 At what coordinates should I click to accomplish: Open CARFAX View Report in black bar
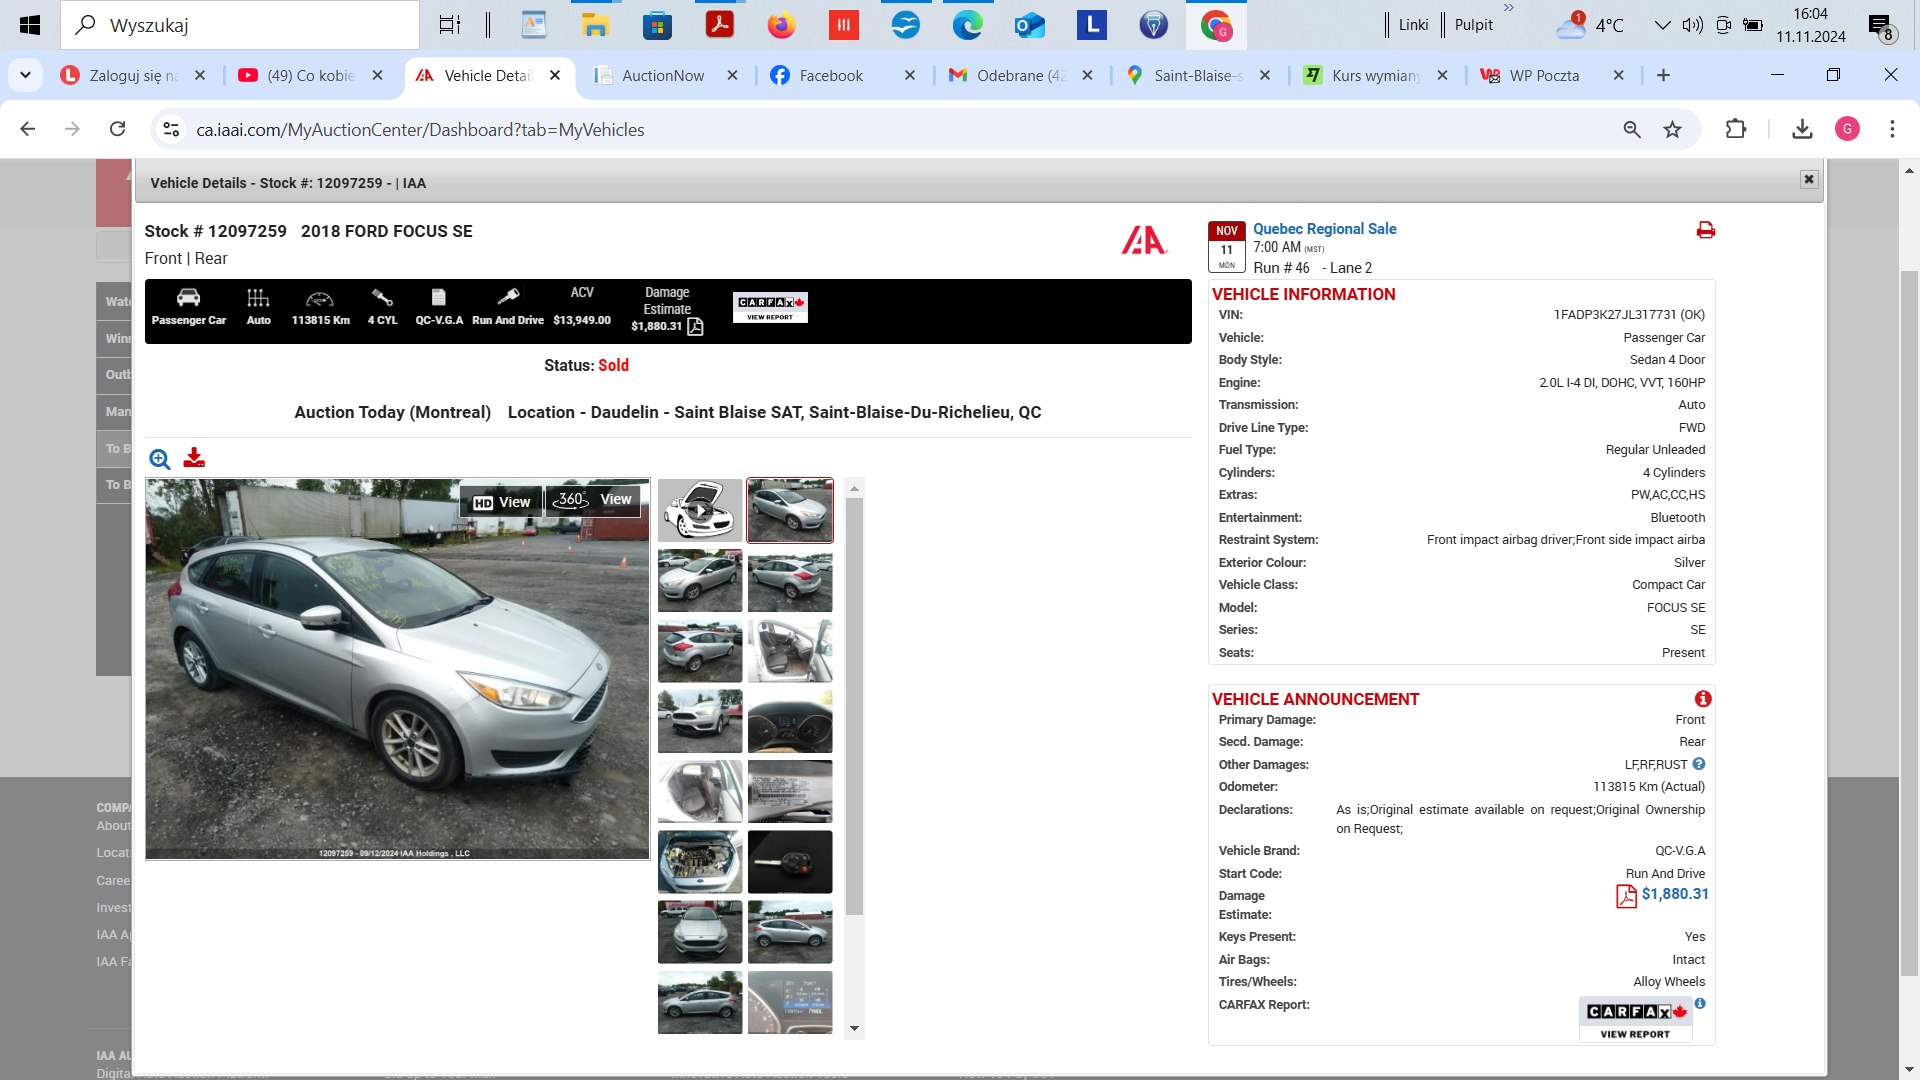tap(770, 307)
